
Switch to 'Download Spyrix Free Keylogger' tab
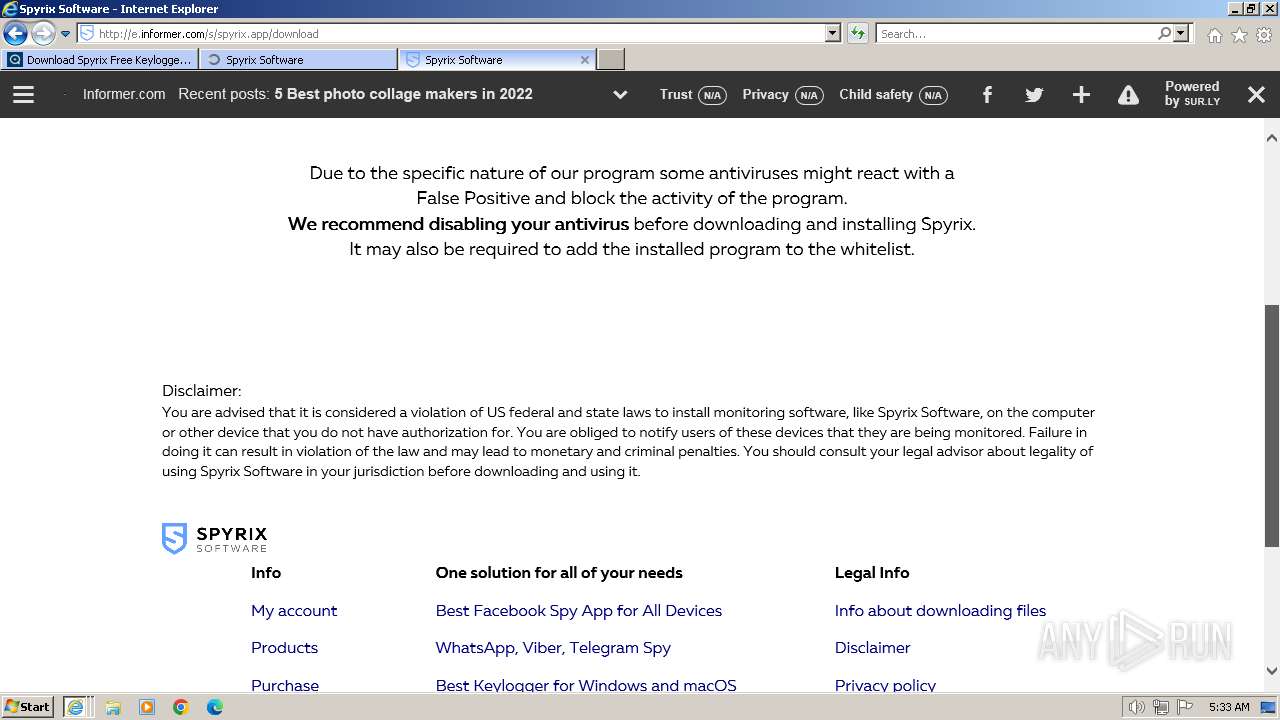click(x=100, y=60)
